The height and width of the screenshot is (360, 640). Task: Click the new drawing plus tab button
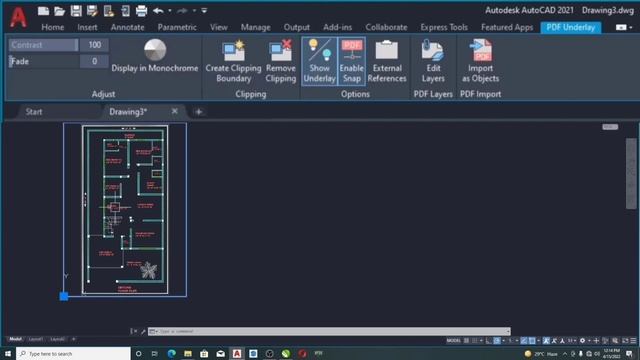199,111
